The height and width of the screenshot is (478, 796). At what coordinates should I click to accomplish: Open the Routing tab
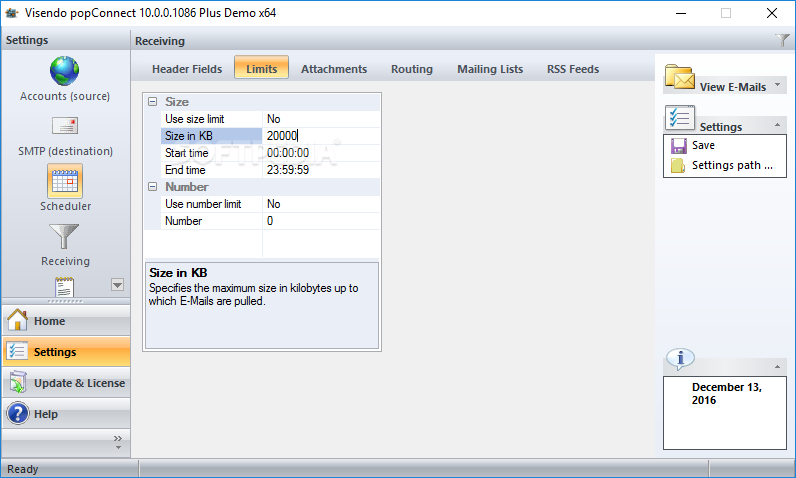pos(412,69)
